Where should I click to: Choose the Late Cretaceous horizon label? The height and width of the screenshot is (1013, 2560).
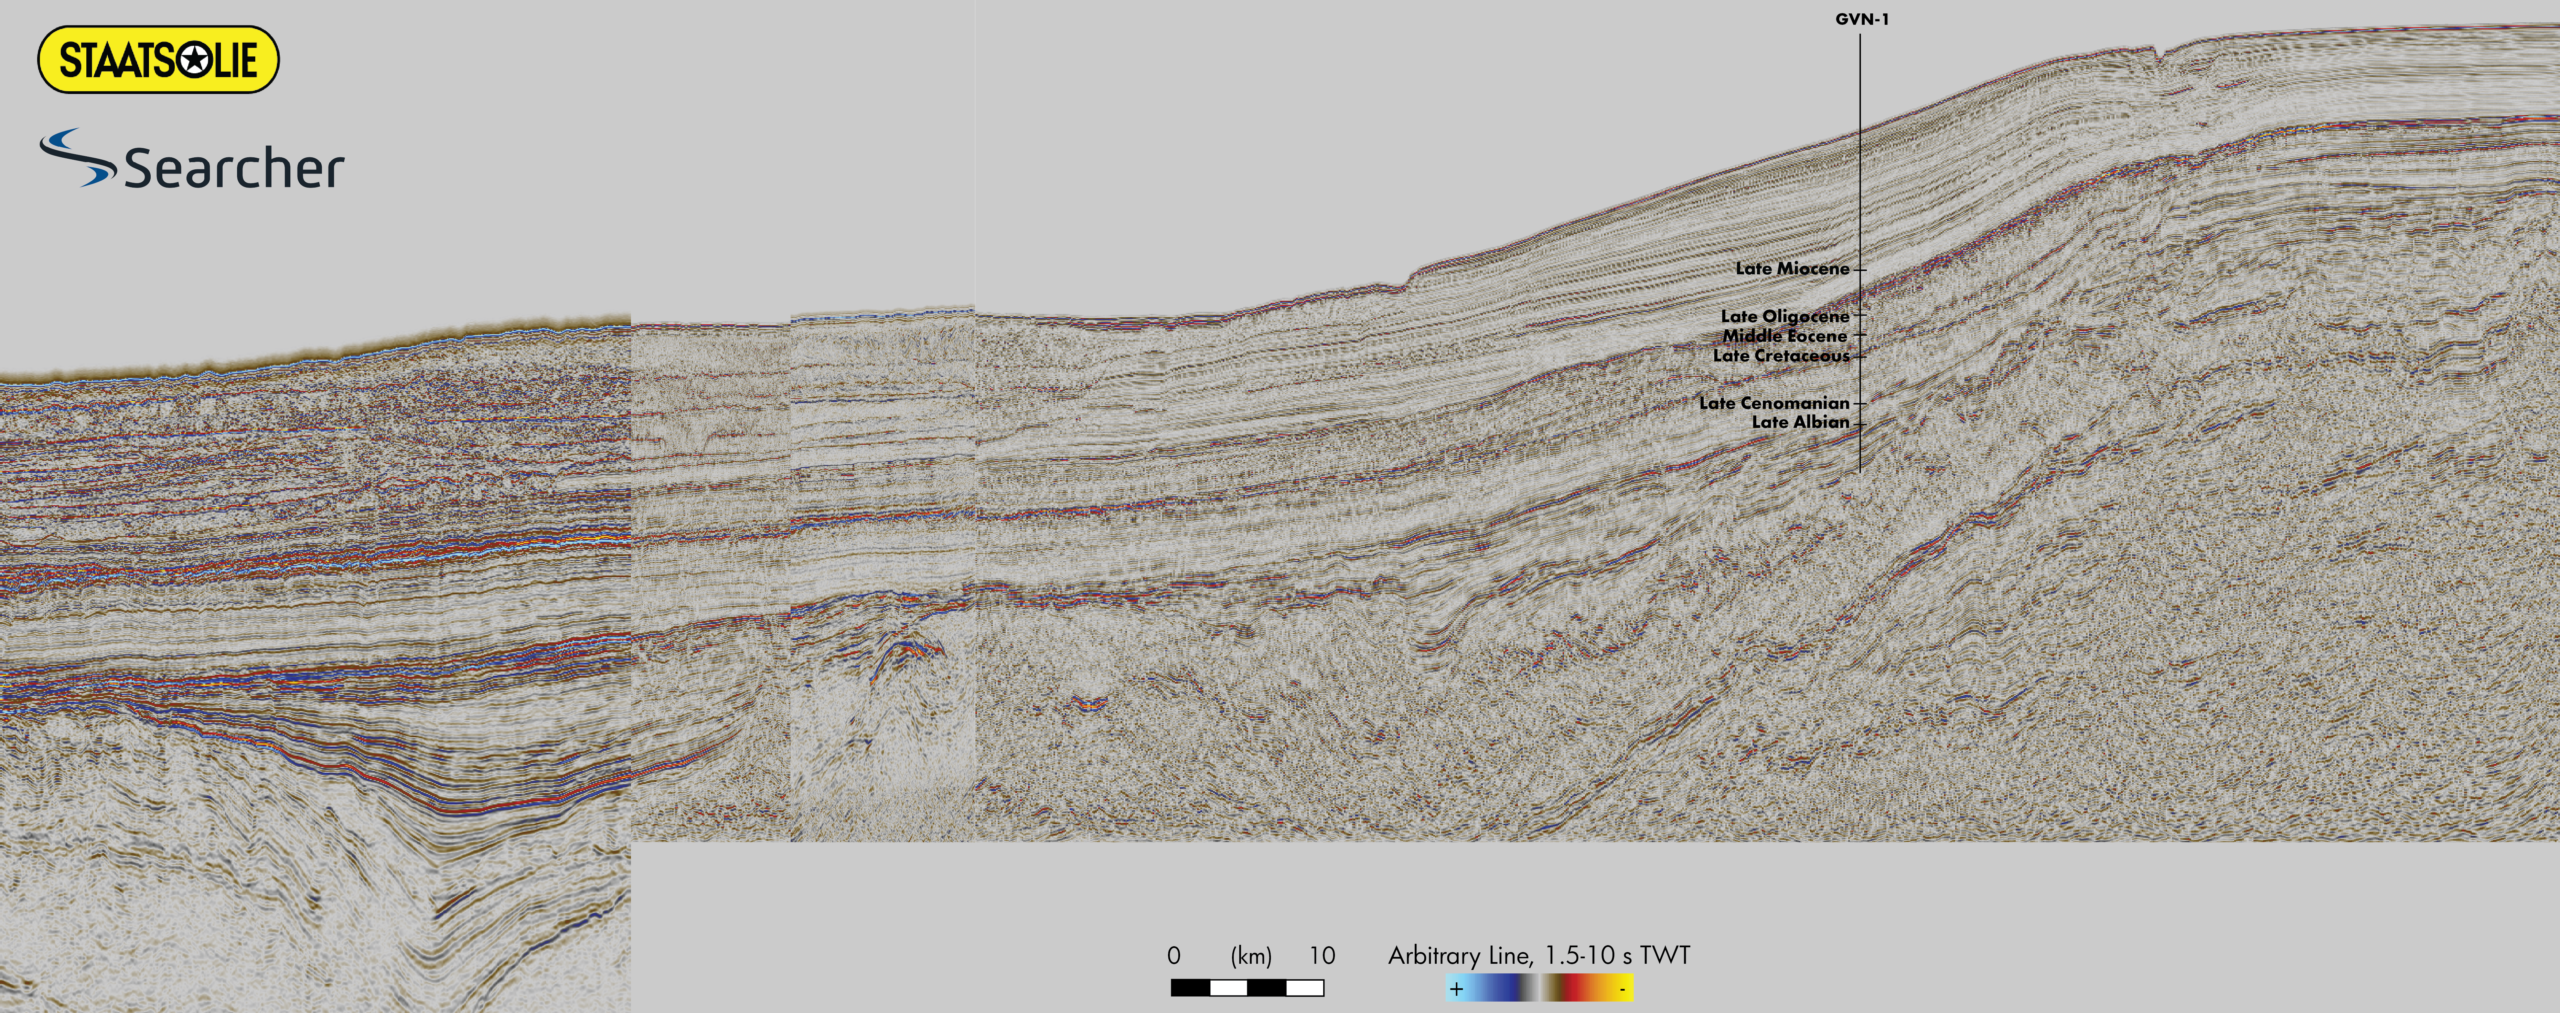1780,355
